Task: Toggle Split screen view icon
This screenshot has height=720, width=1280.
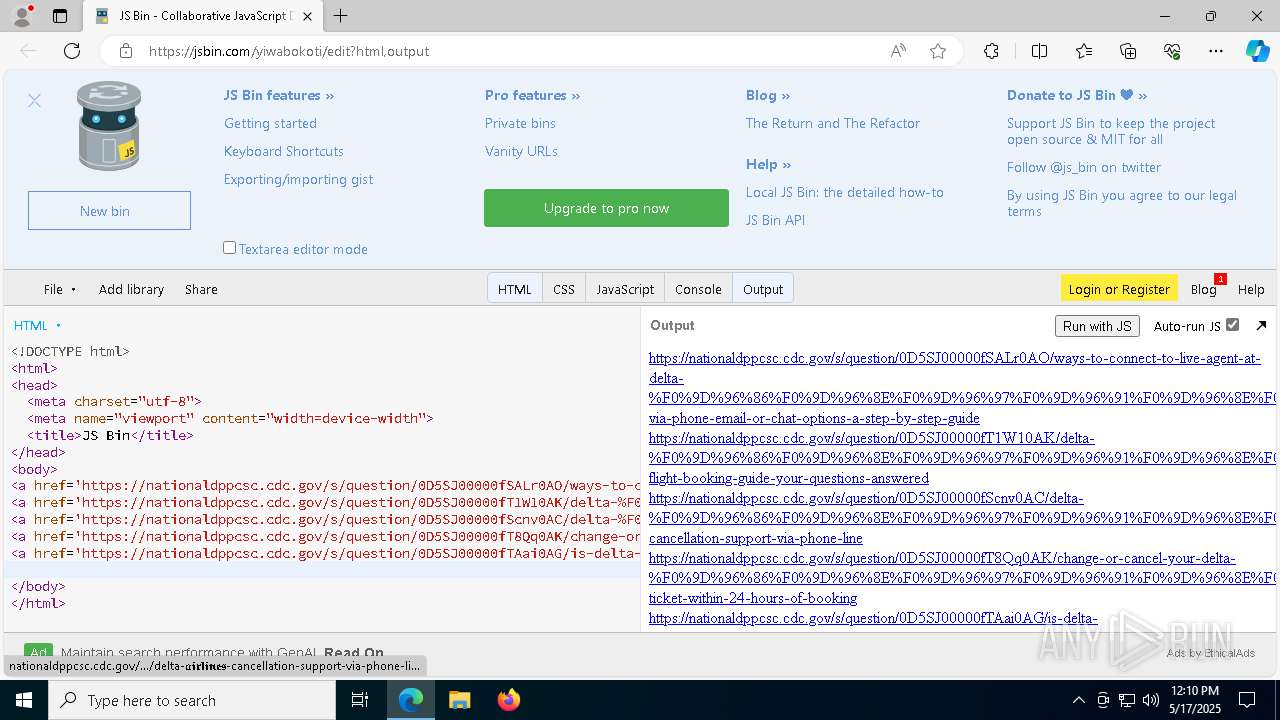Action: [1039, 51]
